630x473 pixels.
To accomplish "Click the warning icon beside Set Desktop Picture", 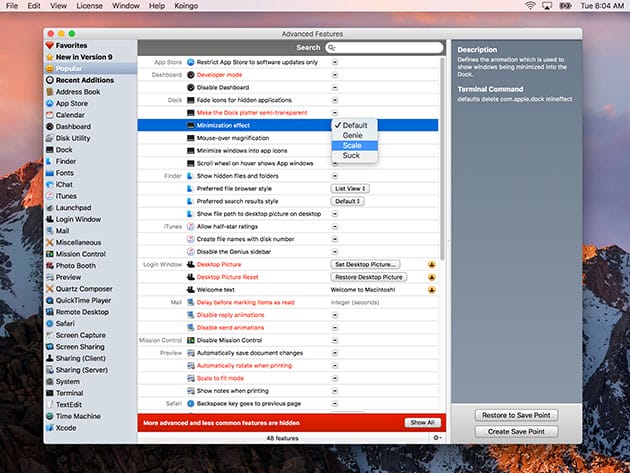I will 432,264.
